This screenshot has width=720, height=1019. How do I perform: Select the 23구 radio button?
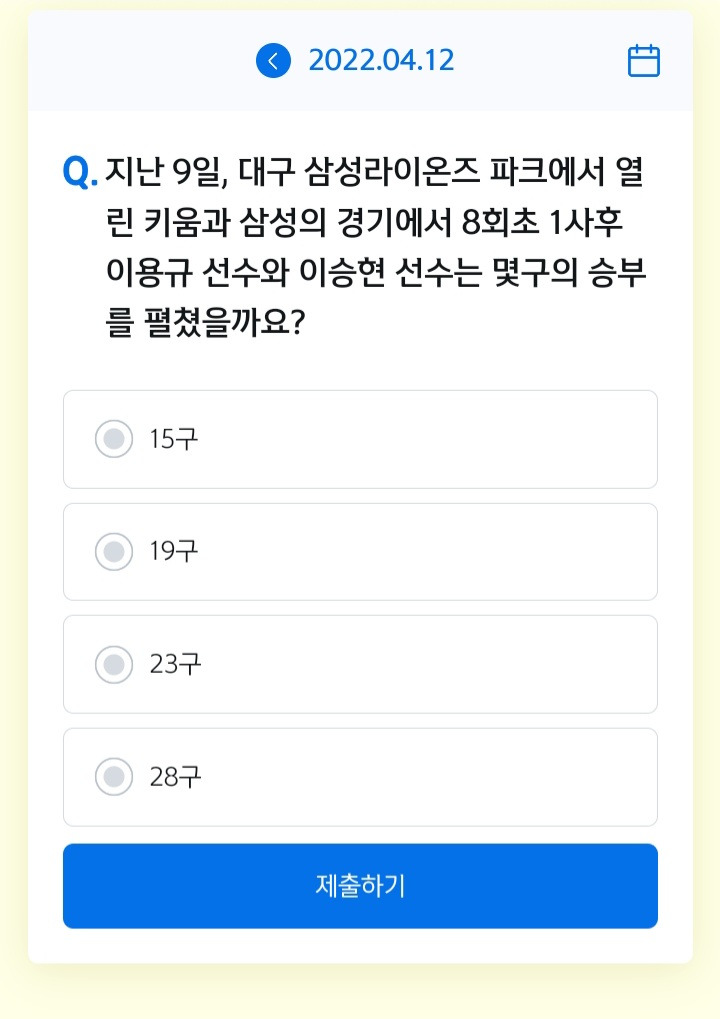point(114,664)
